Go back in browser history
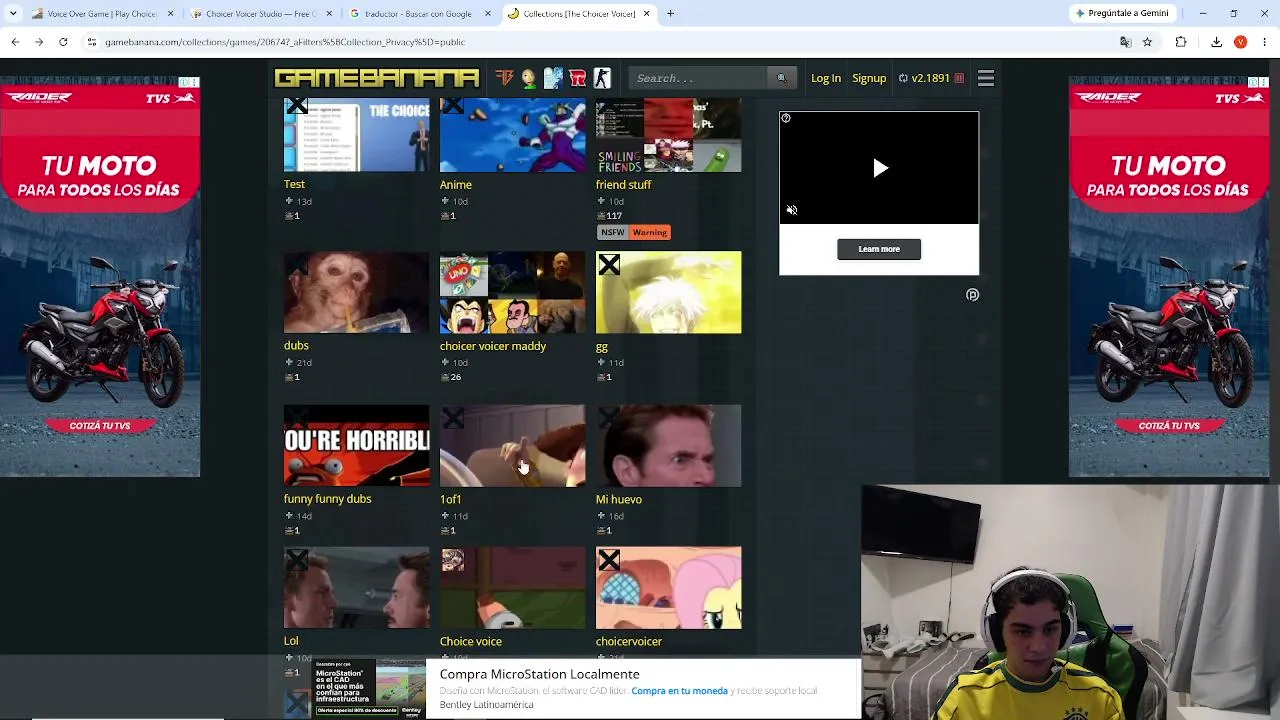The height and width of the screenshot is (720, 1280). (15, 42)
